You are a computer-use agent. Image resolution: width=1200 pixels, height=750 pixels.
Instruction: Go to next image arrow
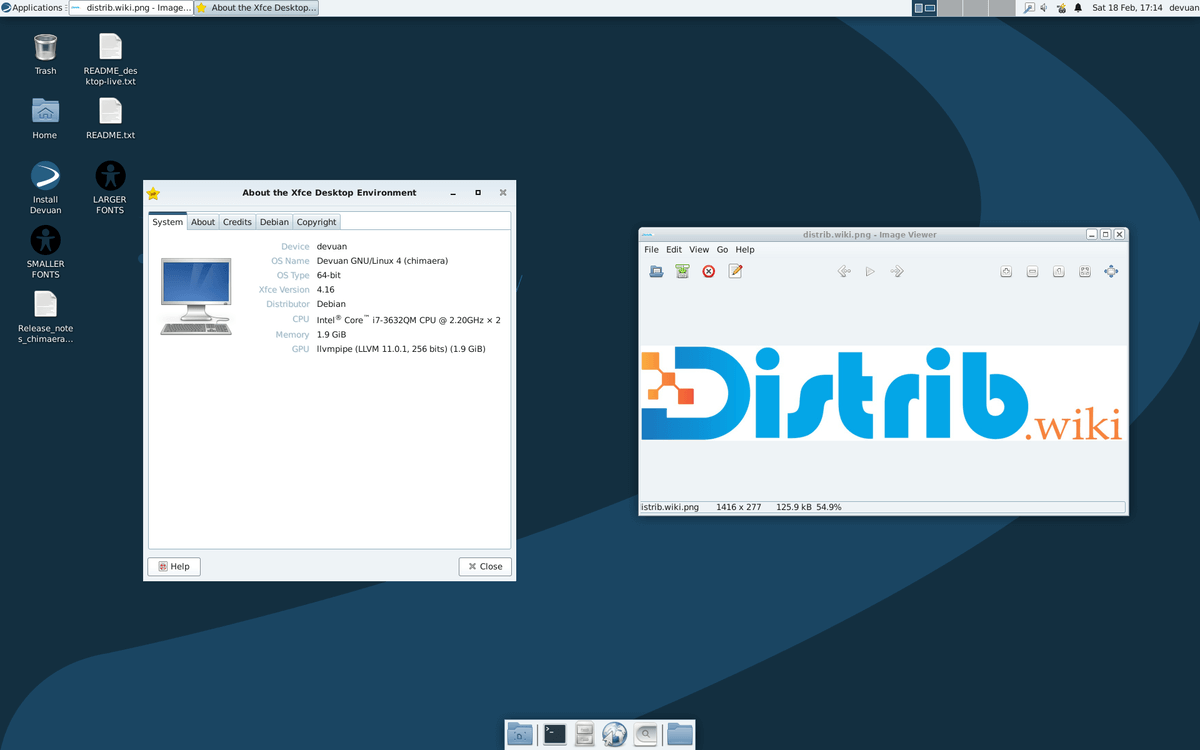tap(897, 271)
